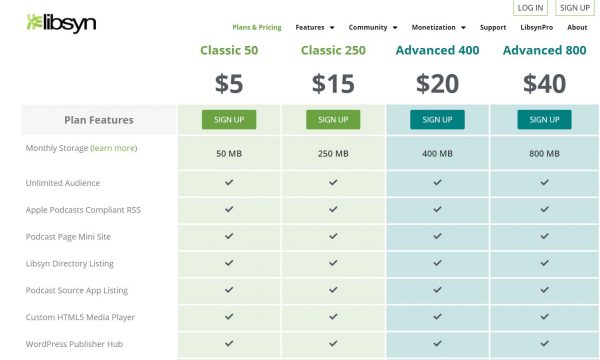Click the Libsyn logo

click(61, 23)
